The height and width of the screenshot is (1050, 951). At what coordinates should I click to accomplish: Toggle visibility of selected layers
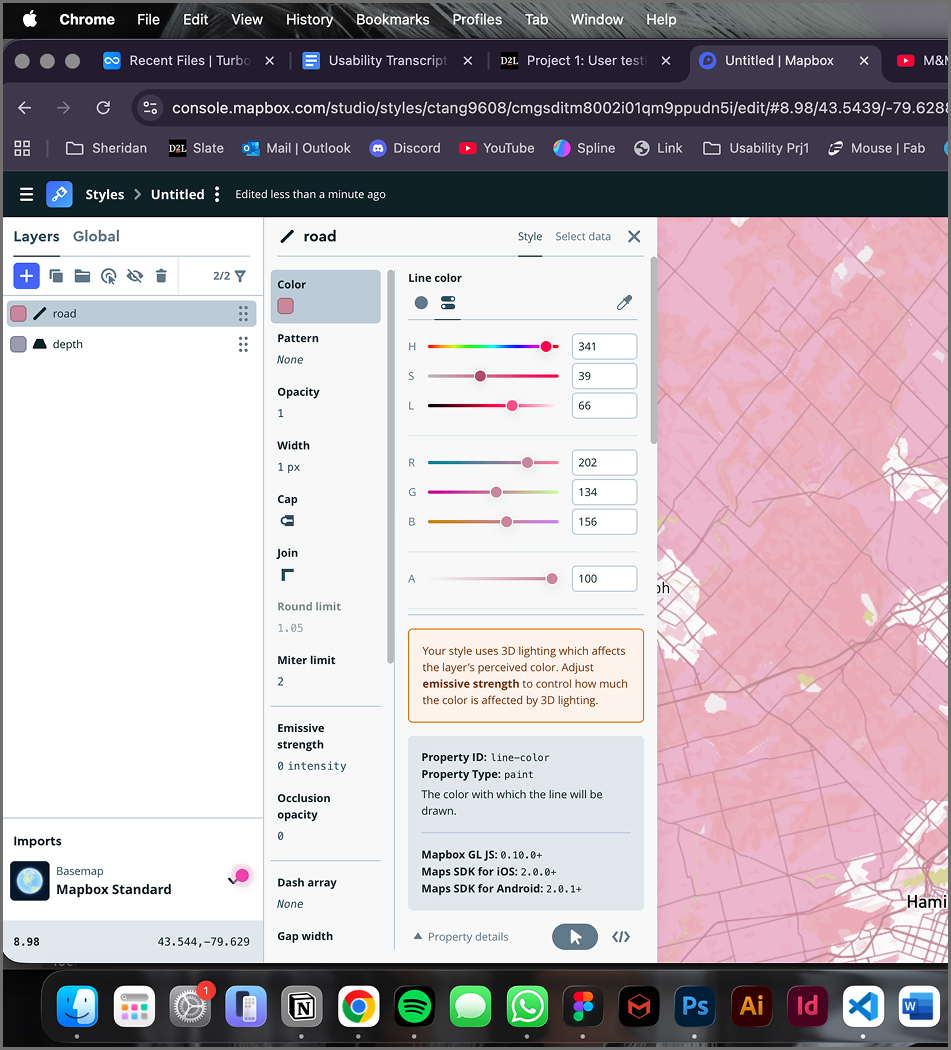pos(135,276)
